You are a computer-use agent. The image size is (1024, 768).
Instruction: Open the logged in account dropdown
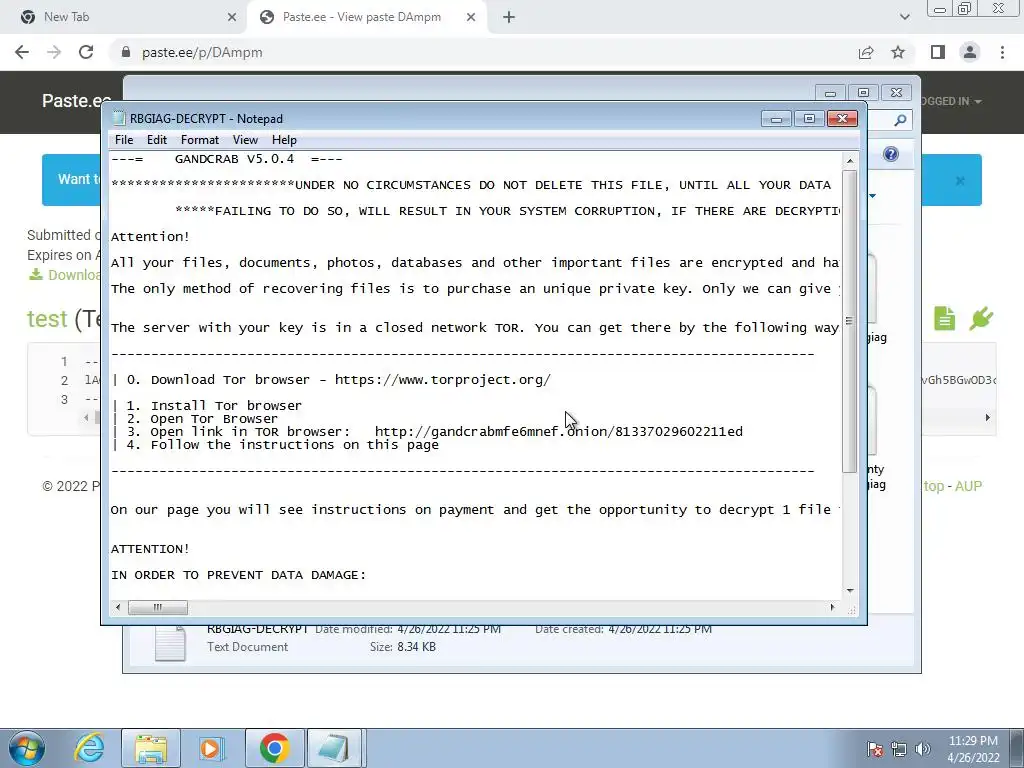click(951, 101)
